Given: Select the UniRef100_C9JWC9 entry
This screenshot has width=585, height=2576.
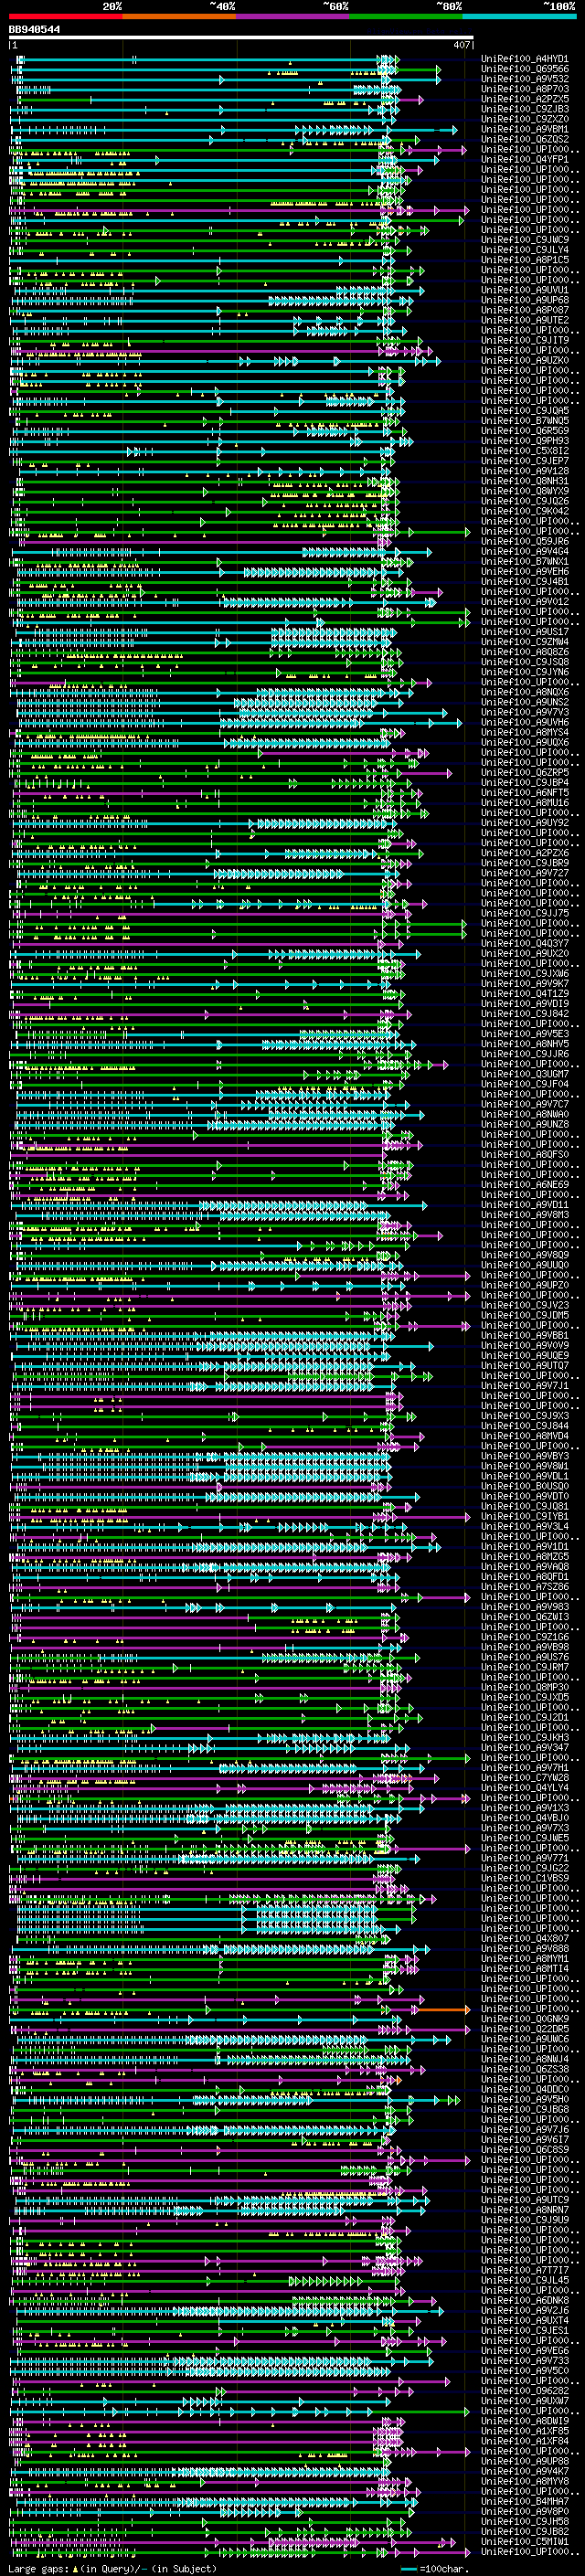Looking at the screenshot, I should pyautogui.click(x=524, y=240).
